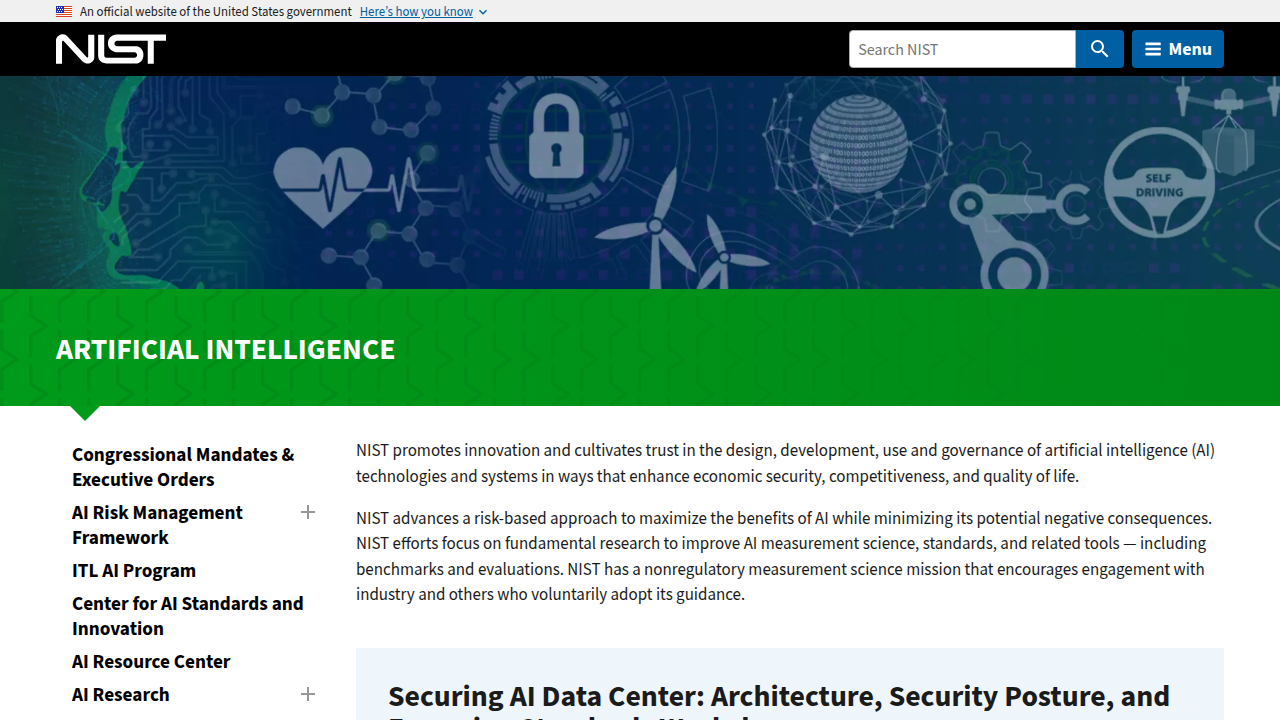Open AI Risk Management Framework page
Screen dimensions: 1280x720
[x=157, y=525]
